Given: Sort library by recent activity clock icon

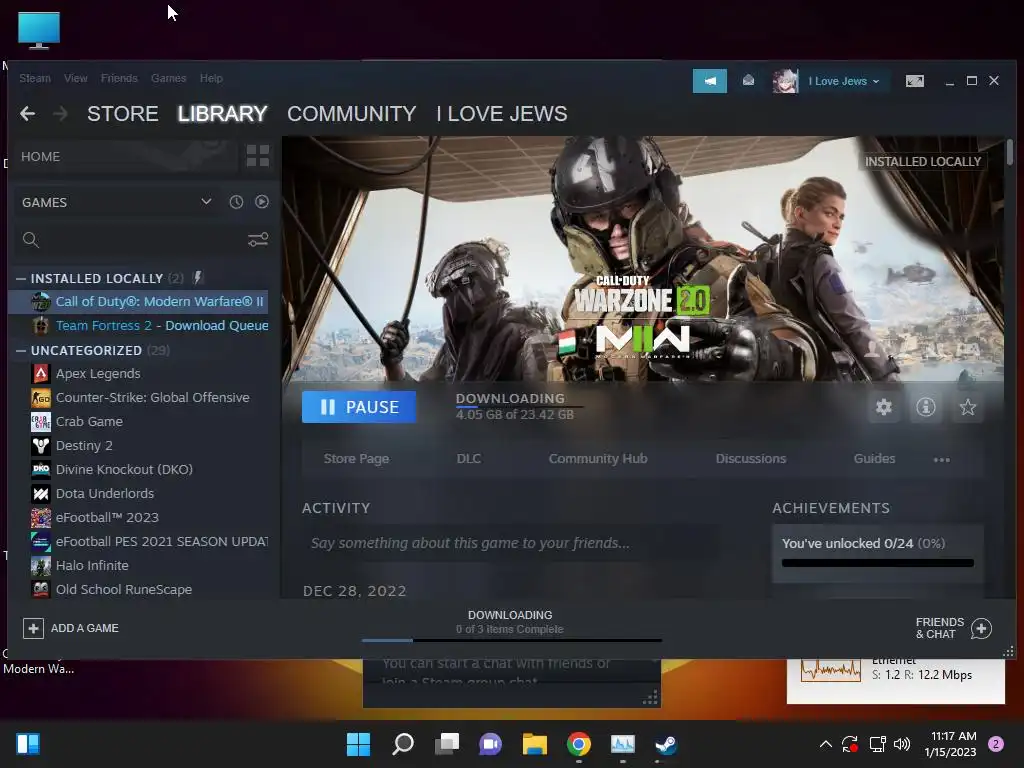Looking at the screenshot, I should point(236,202).
